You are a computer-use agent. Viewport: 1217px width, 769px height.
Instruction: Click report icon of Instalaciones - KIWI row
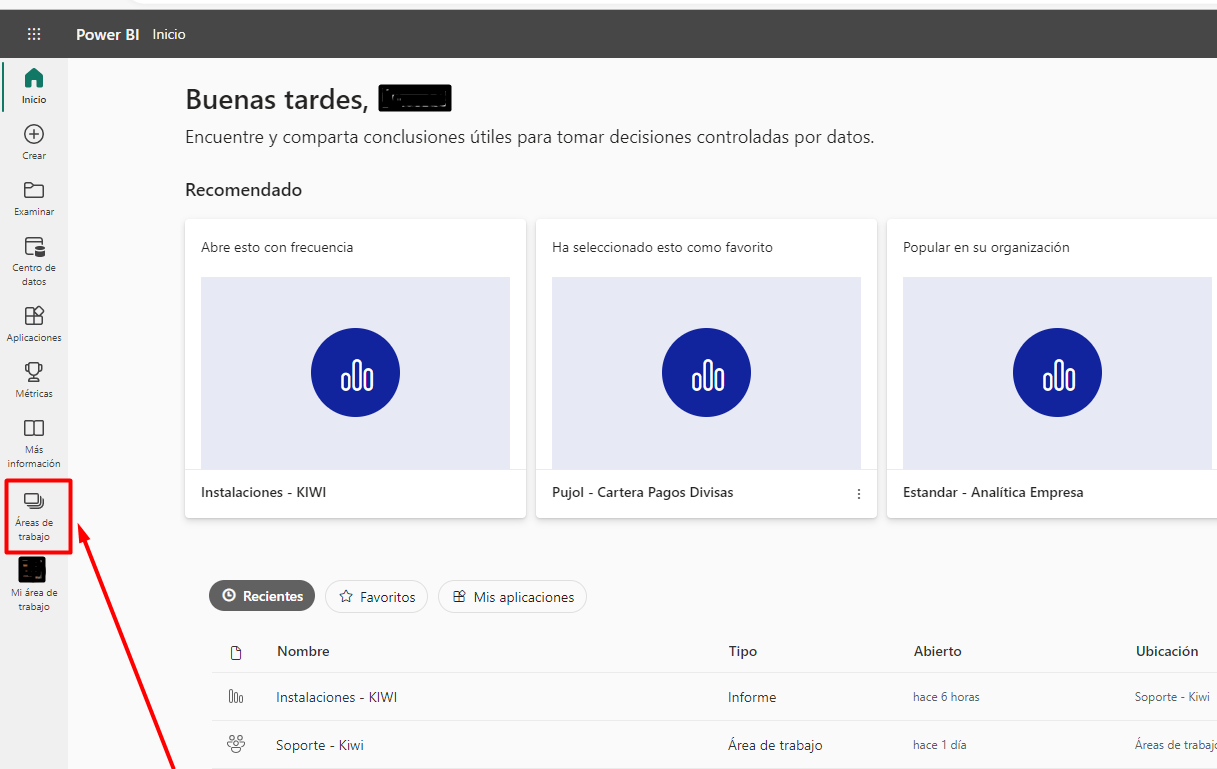pyautogui.click(x=236, y=697)
